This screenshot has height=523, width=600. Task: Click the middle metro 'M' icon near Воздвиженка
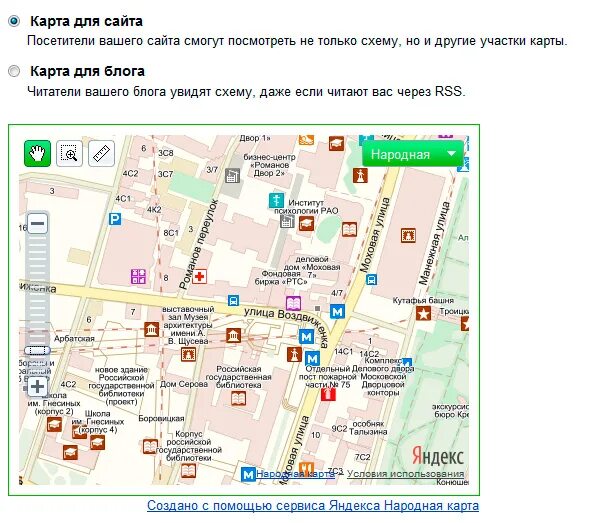tap(306, 337)
